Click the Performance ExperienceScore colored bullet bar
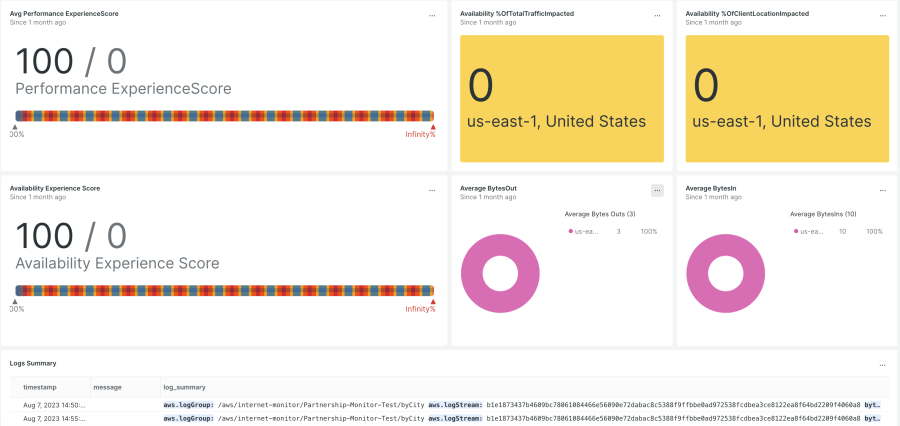The width and height of the screenshot is (900, 426). (224, 116)
